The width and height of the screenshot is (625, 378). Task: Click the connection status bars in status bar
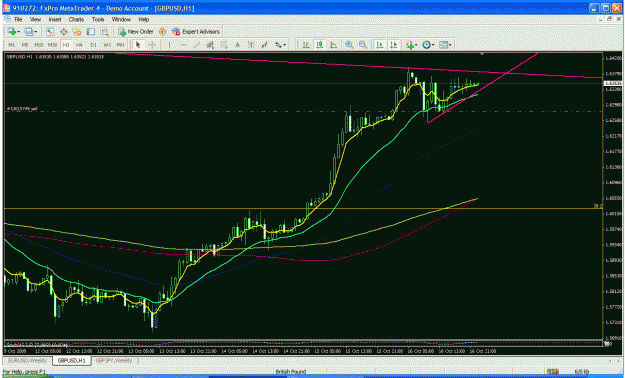(552, 372)
